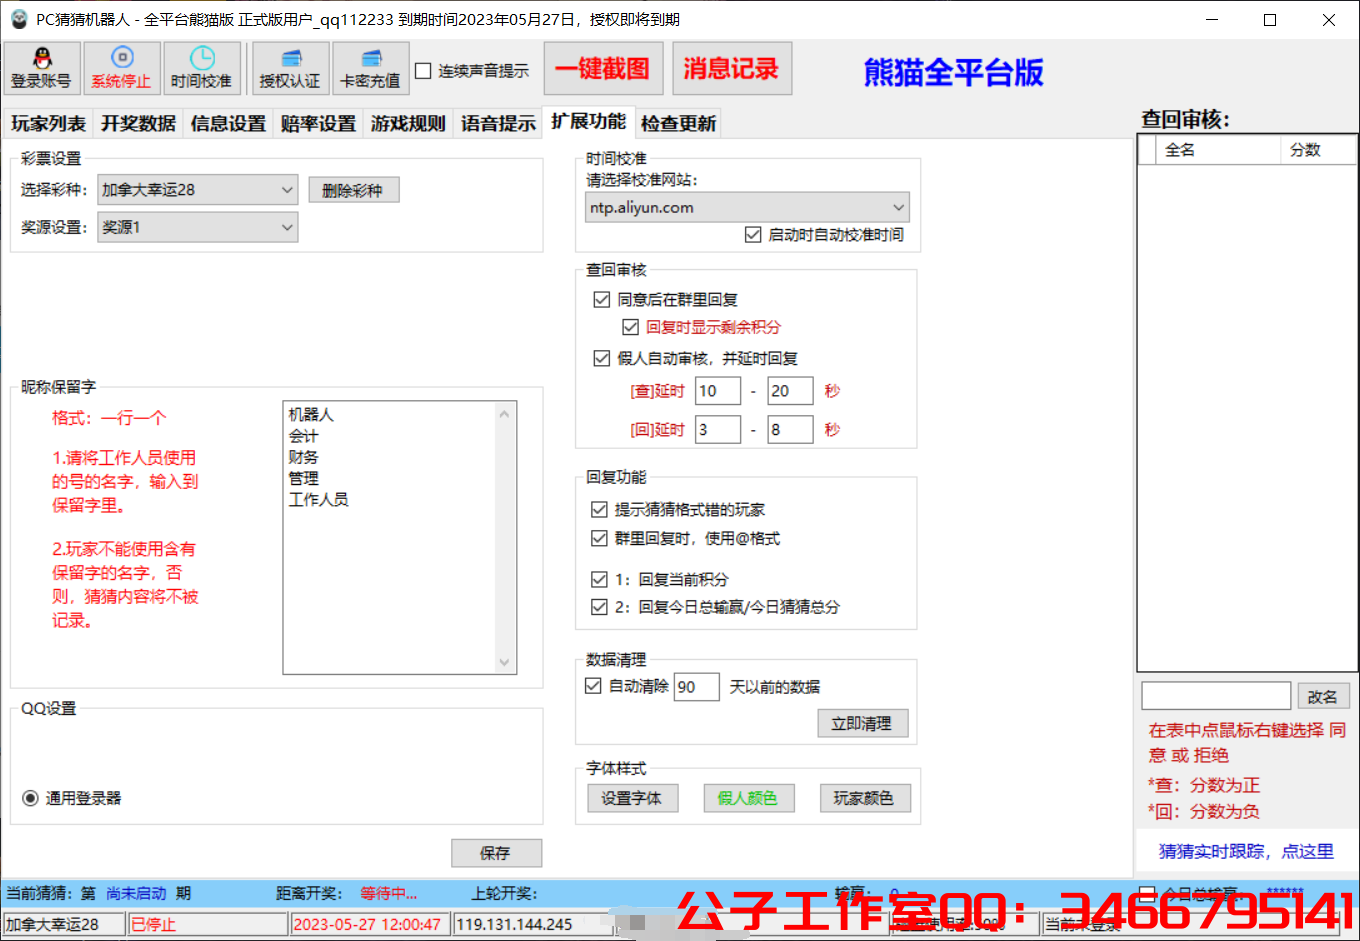
Task: Open the 奖源设置 dropdown 奖源1
Action: pyautogui.click(x=198, y=227)
